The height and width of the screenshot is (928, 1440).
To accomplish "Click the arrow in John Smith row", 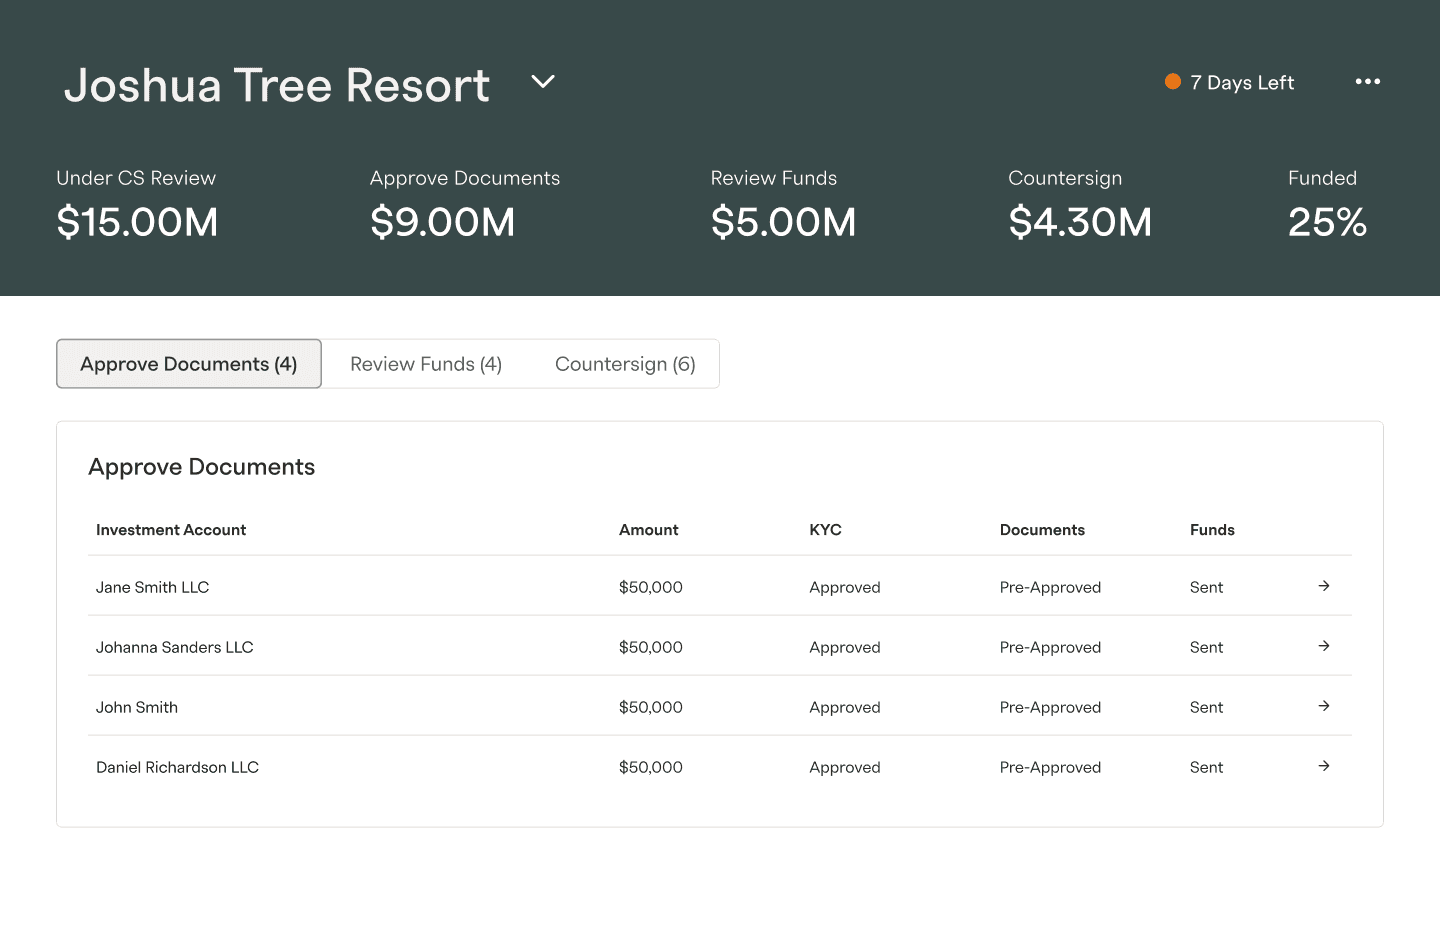I will (1324, 706).
